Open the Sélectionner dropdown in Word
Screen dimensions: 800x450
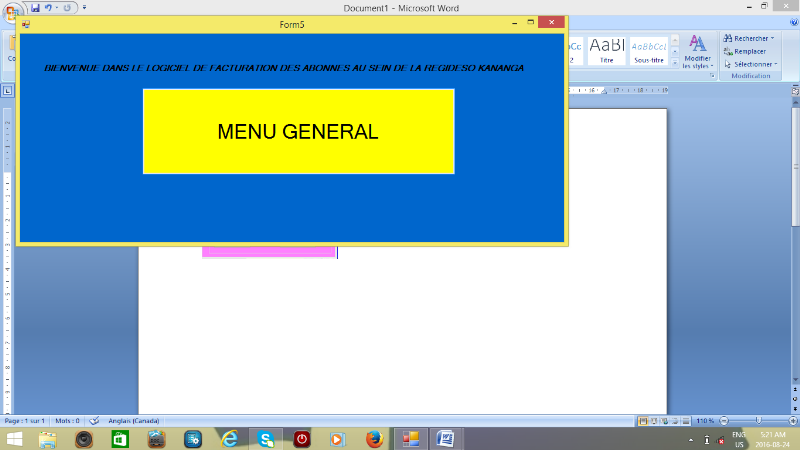[751, 64]
